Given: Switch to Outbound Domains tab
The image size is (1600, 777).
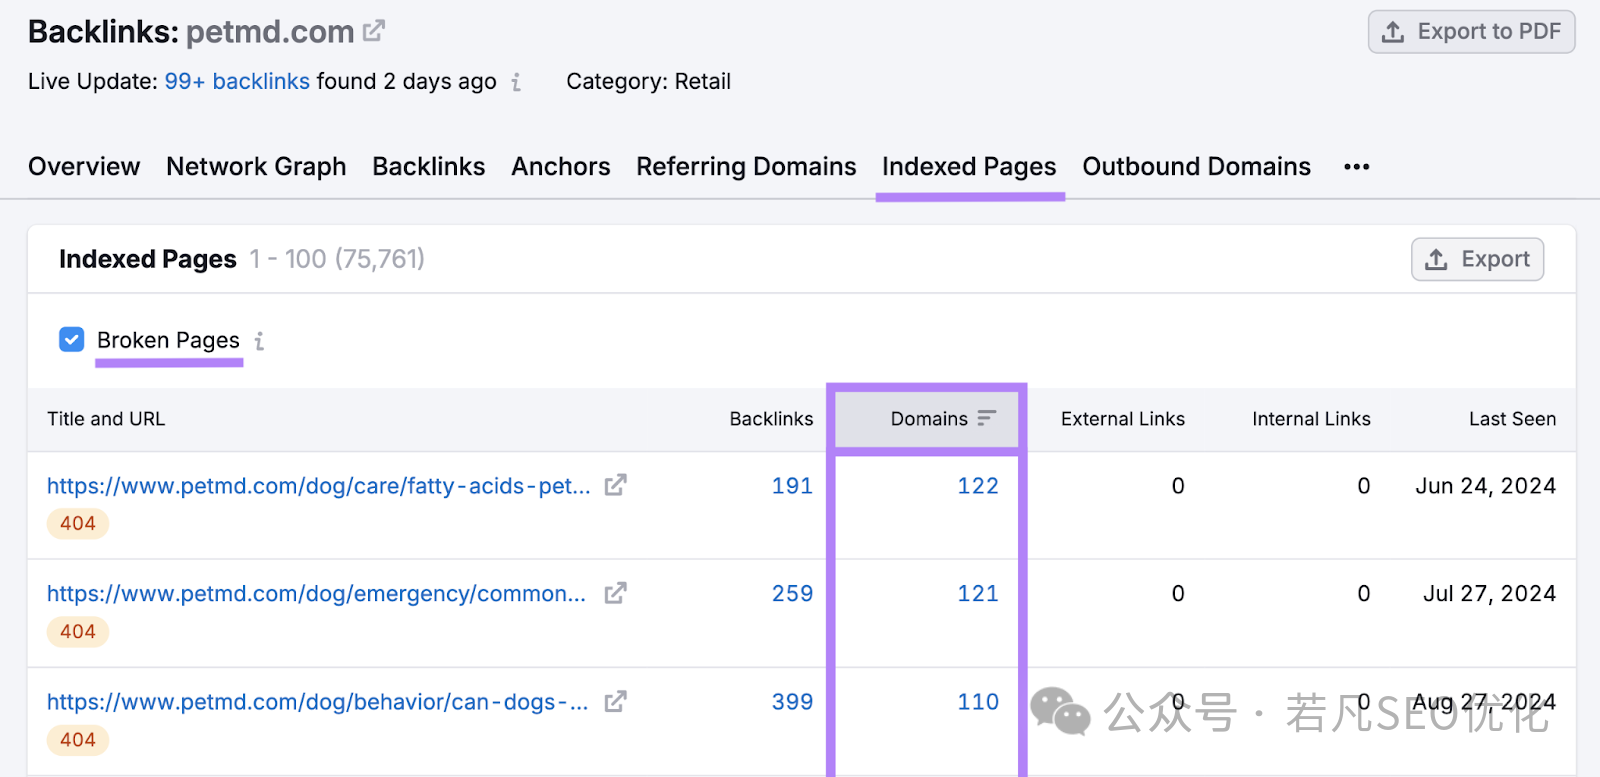Looking at the screenshot, I should [1196, 166].
